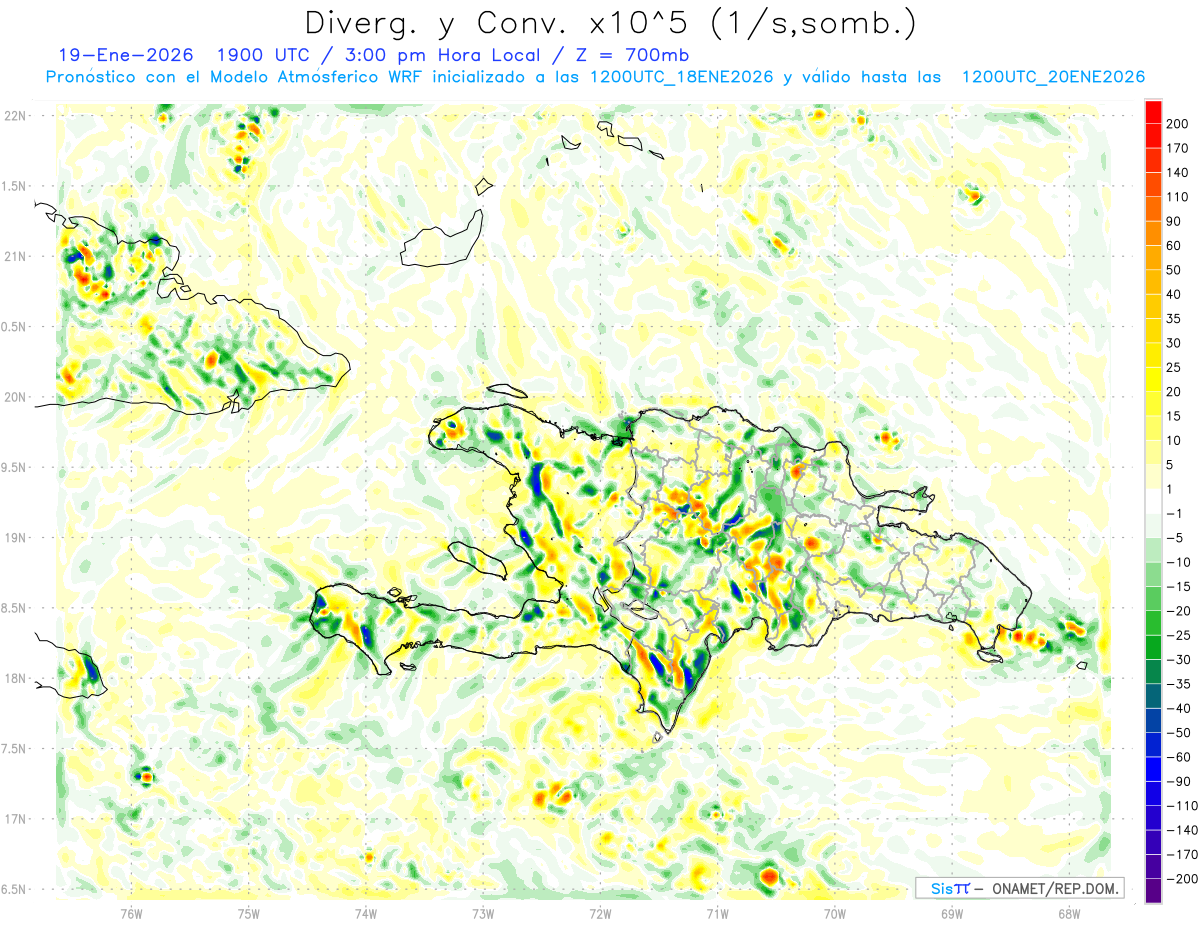Click the 22N latitude label
This screenshot has height=927, width=1200.
tap(15, 116)
